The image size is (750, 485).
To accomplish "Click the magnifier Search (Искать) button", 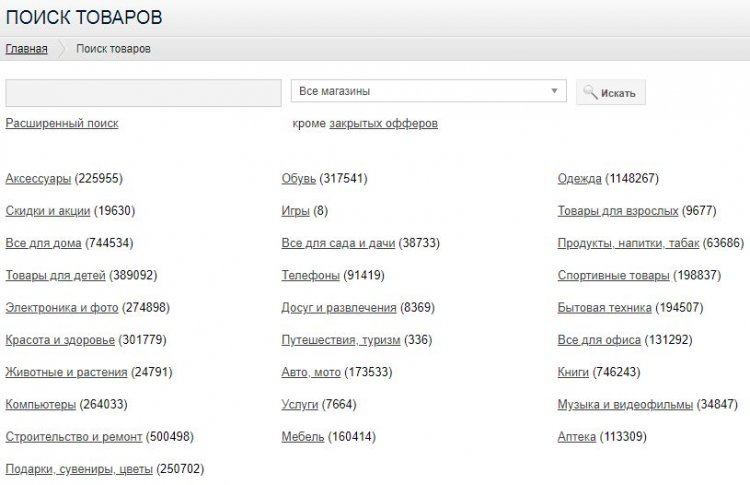I will 611,93.
